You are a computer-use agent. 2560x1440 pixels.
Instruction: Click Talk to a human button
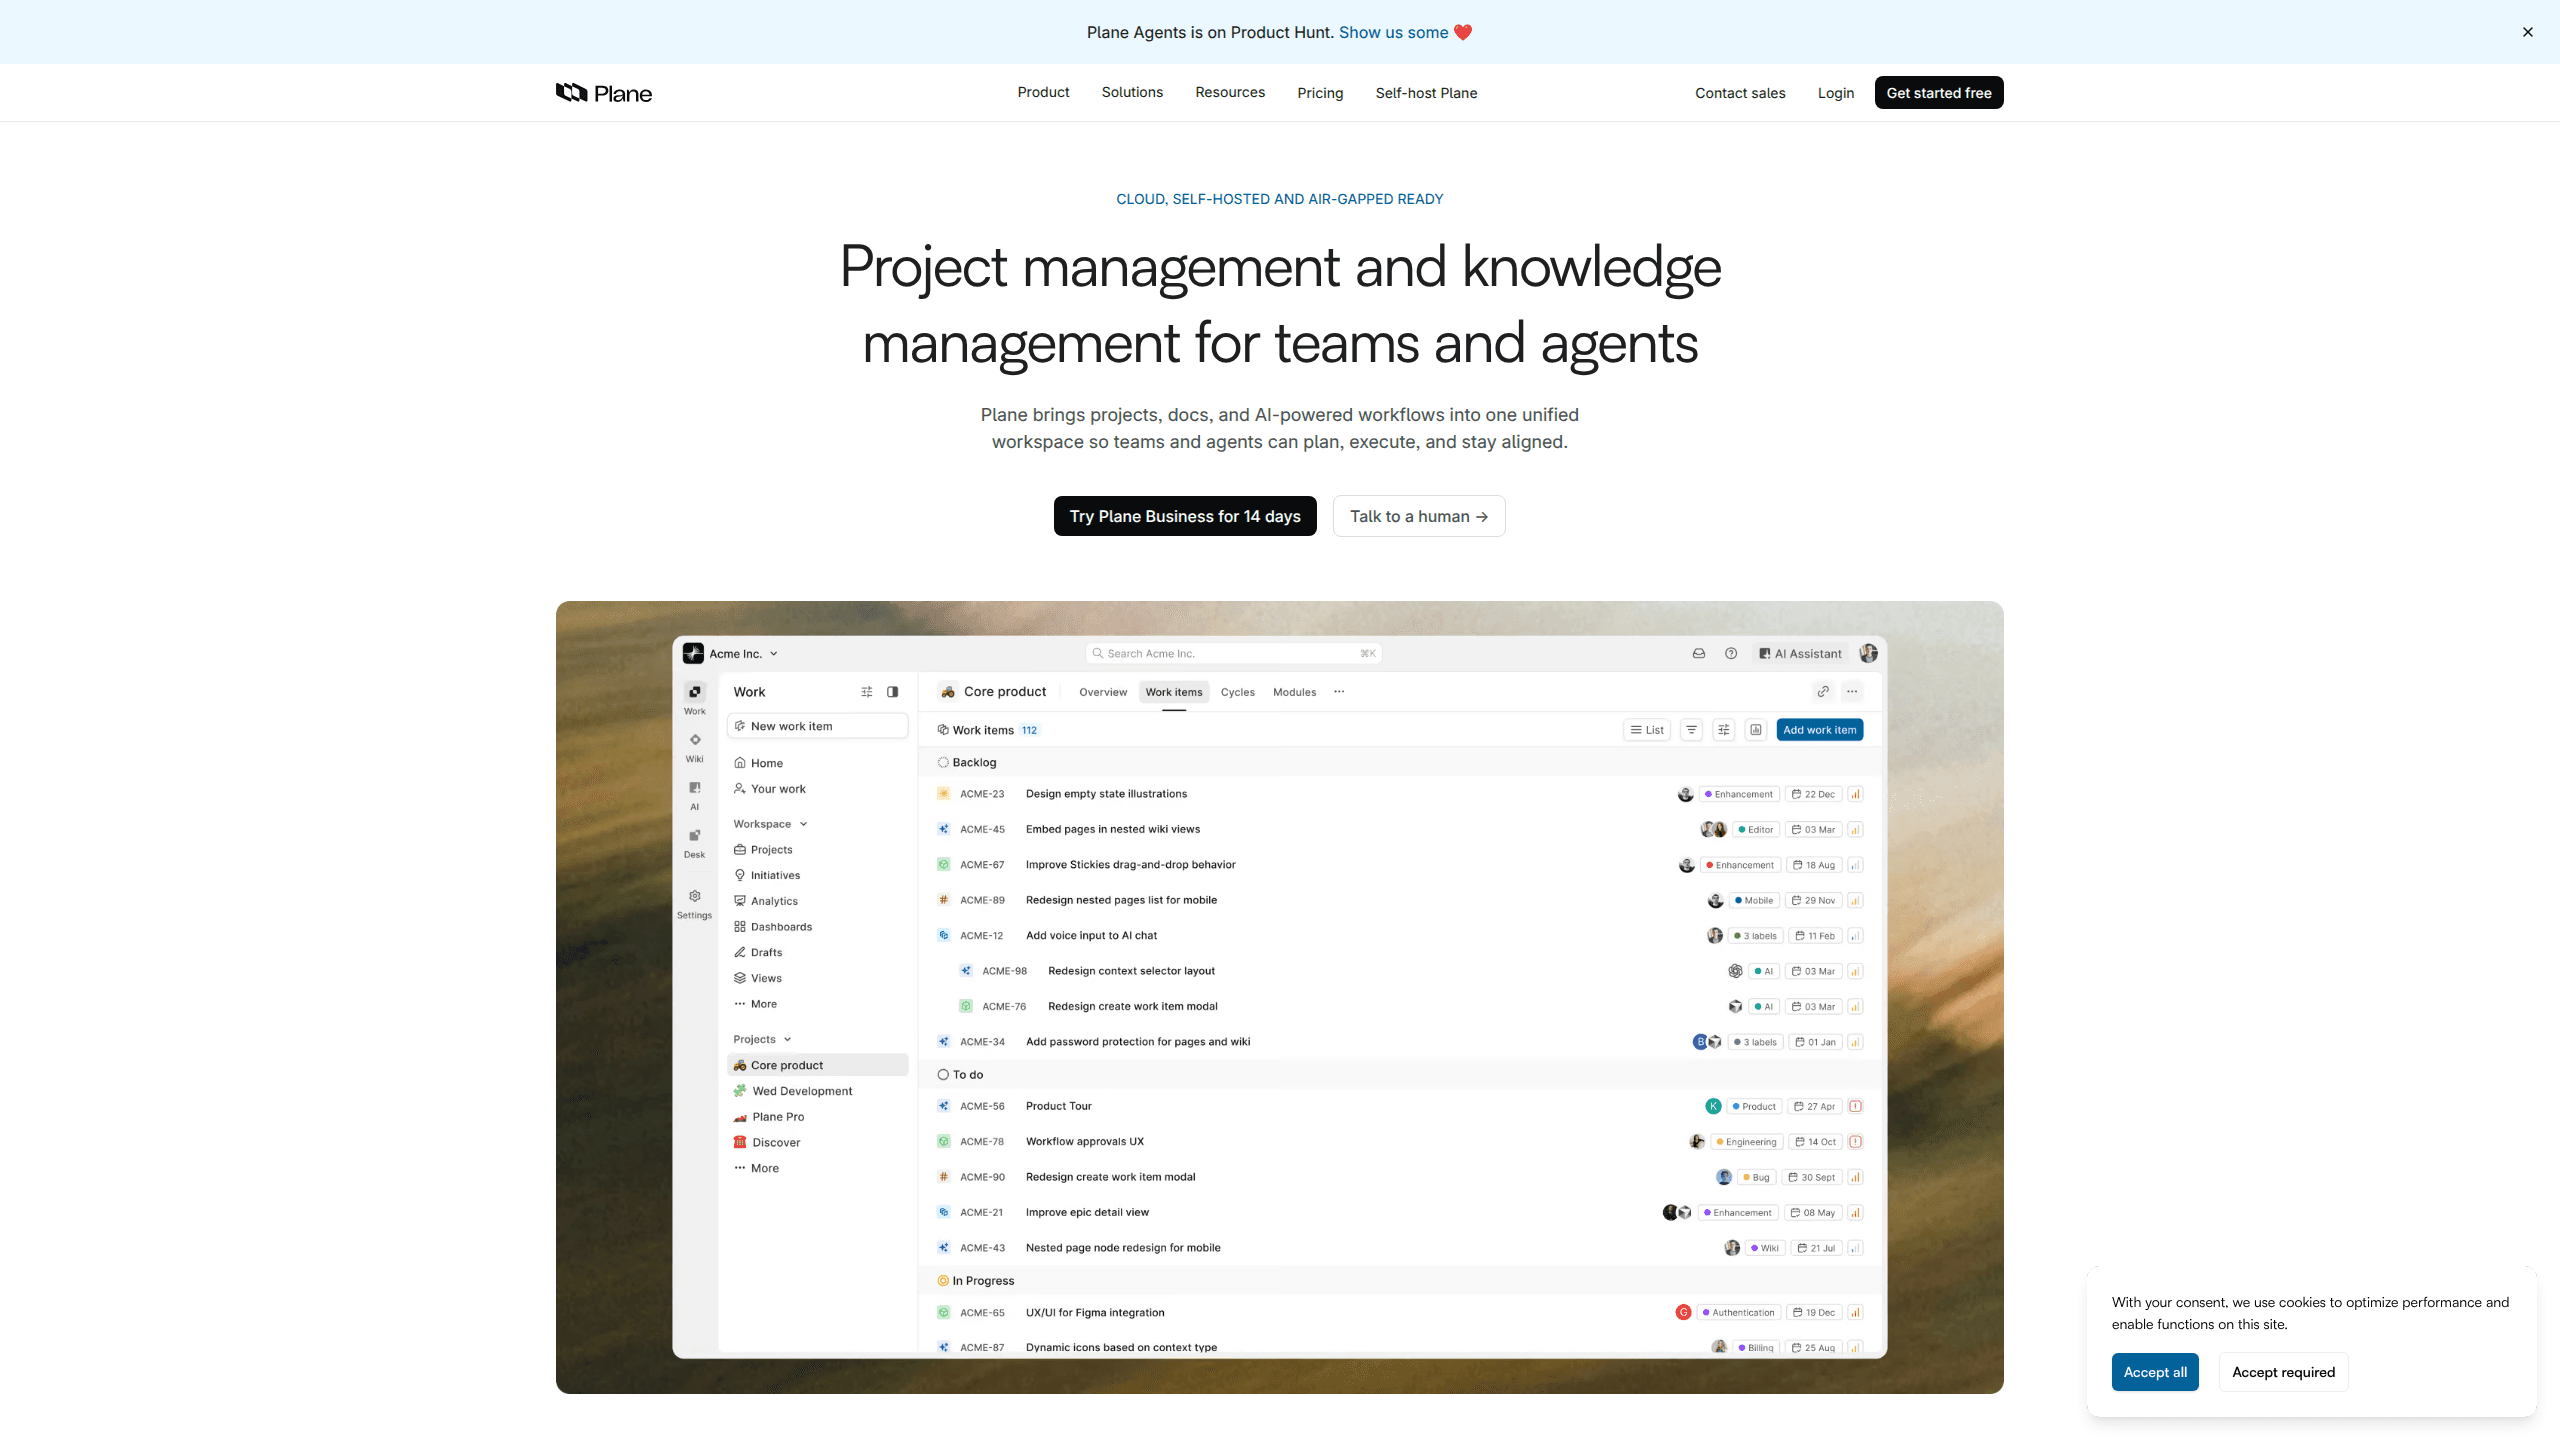(1419, 516)
